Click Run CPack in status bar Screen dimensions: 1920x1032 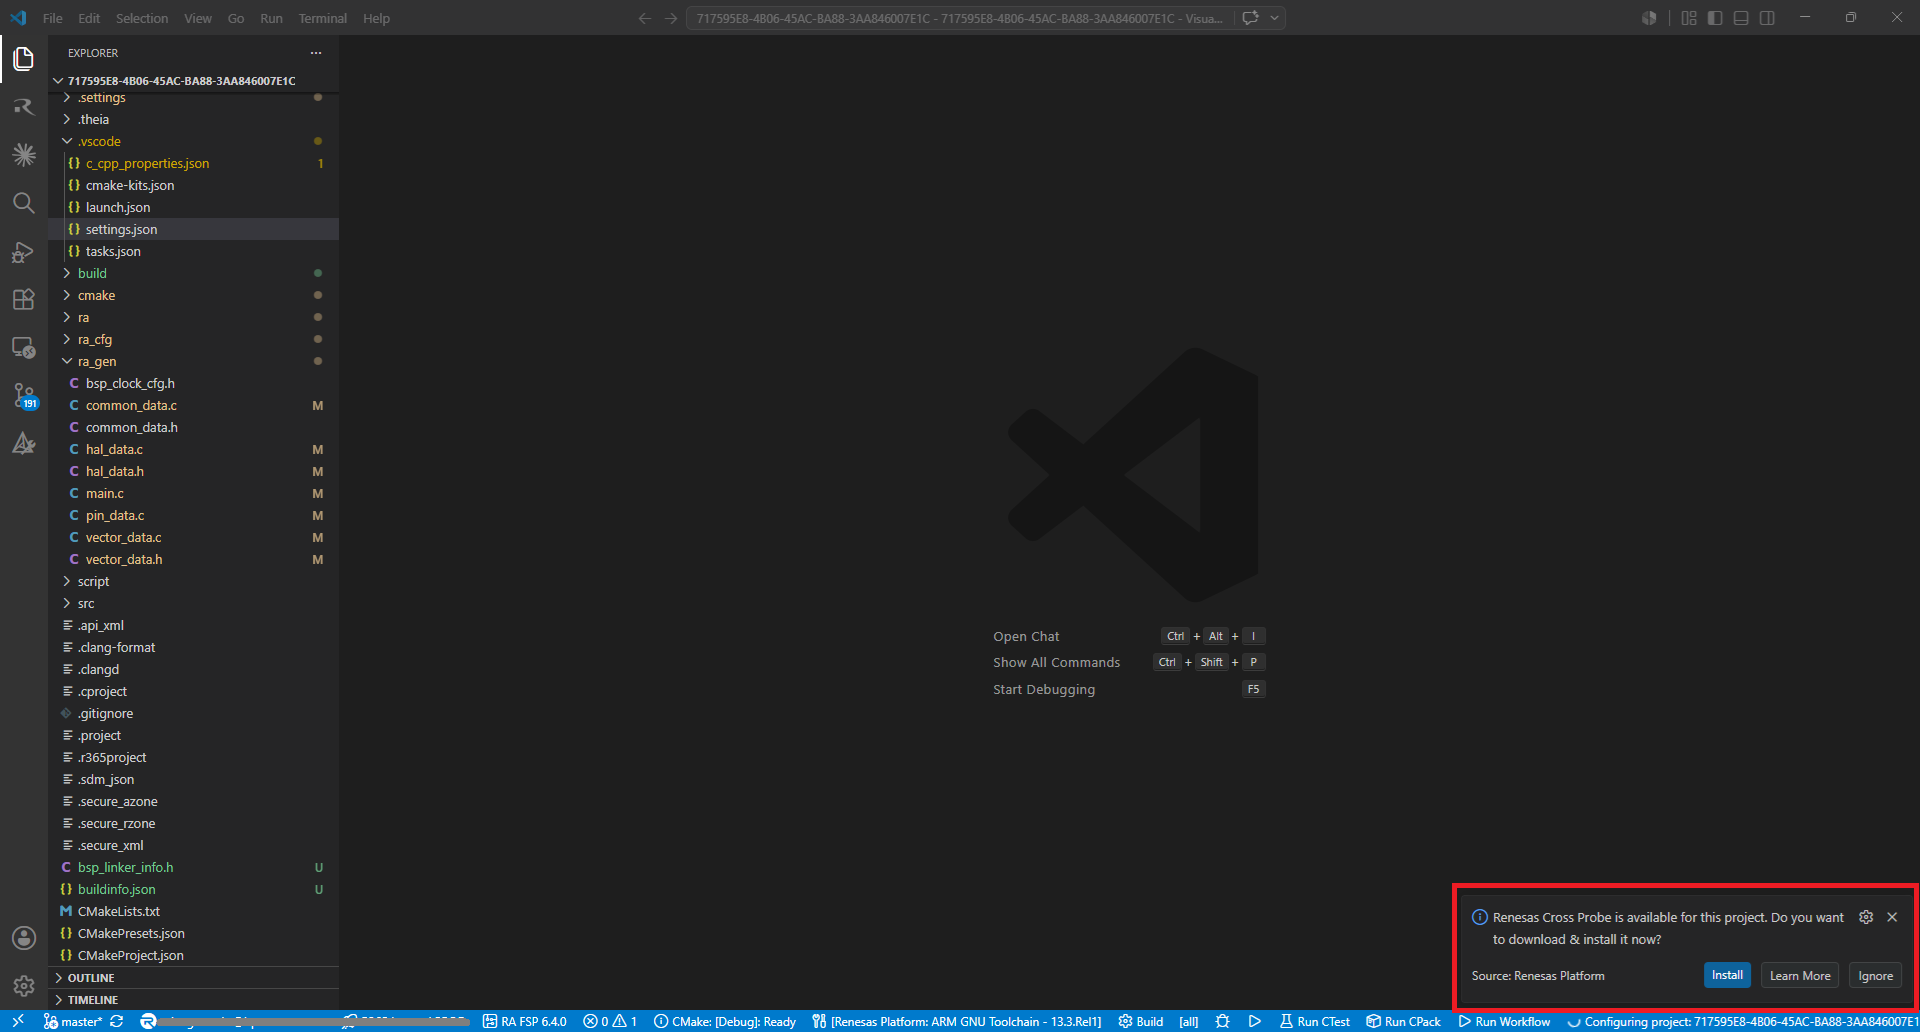(x=1404, y=1021)
